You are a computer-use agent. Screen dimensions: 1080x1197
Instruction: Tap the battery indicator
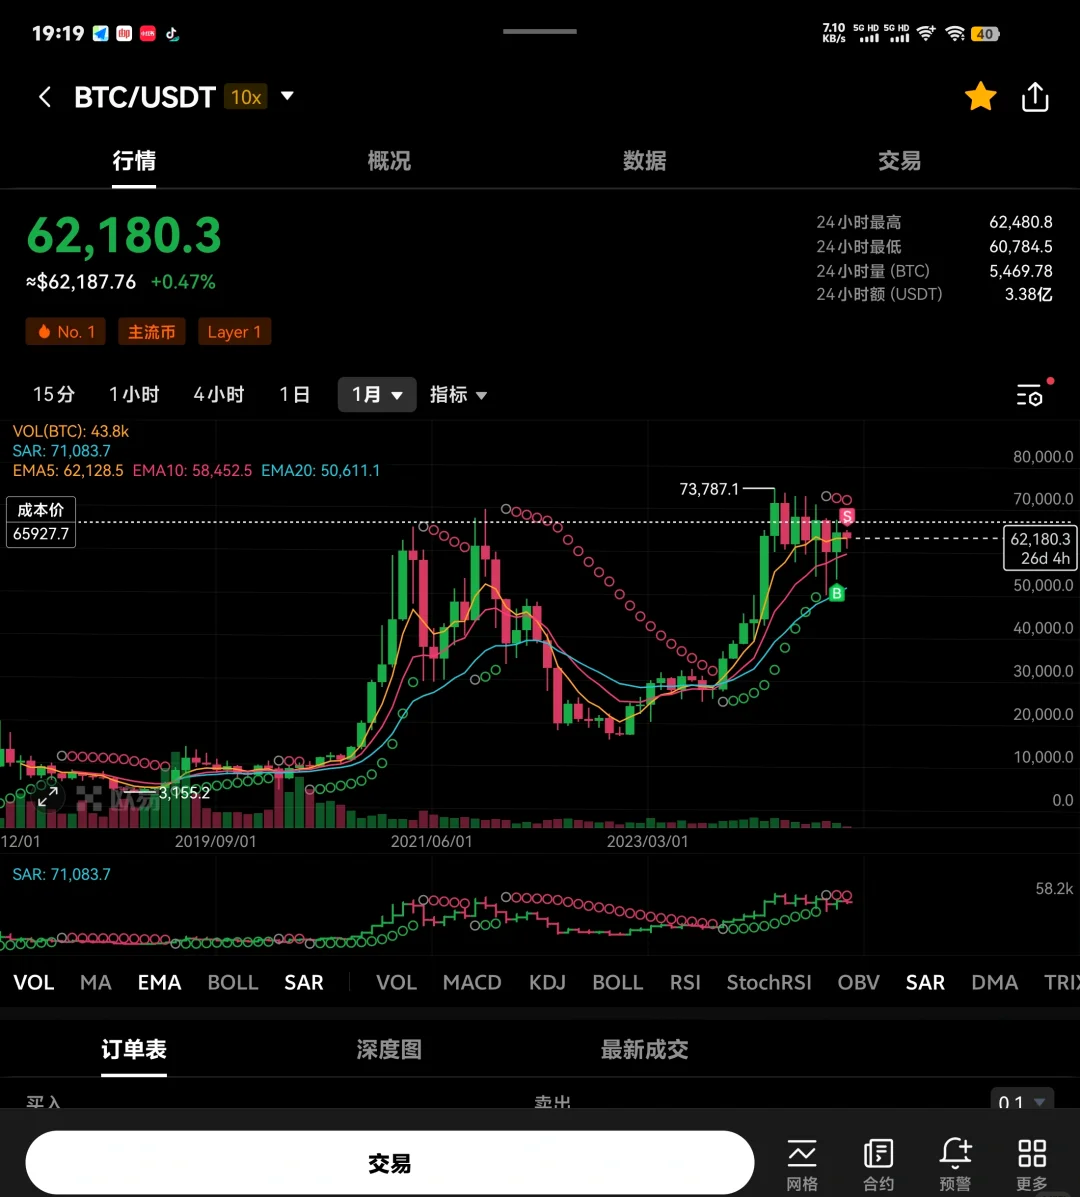985,34
